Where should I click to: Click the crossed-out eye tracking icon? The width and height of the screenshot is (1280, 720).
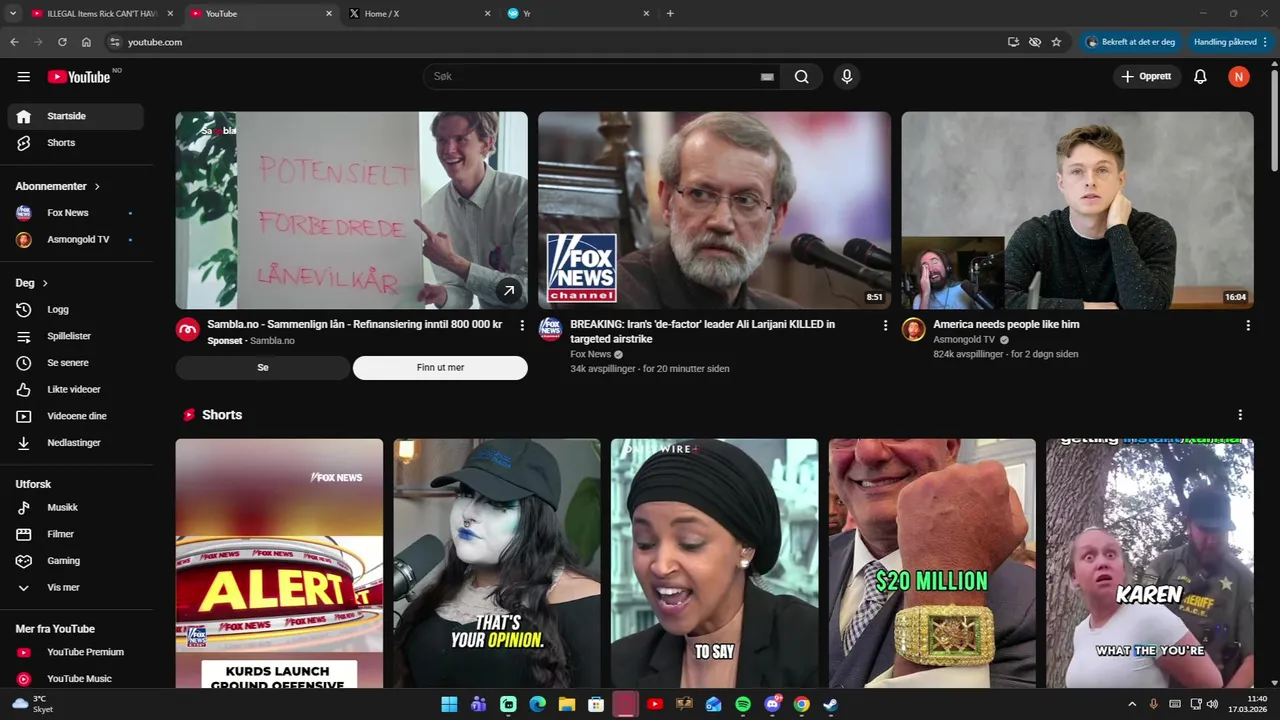pos(1035,42)
